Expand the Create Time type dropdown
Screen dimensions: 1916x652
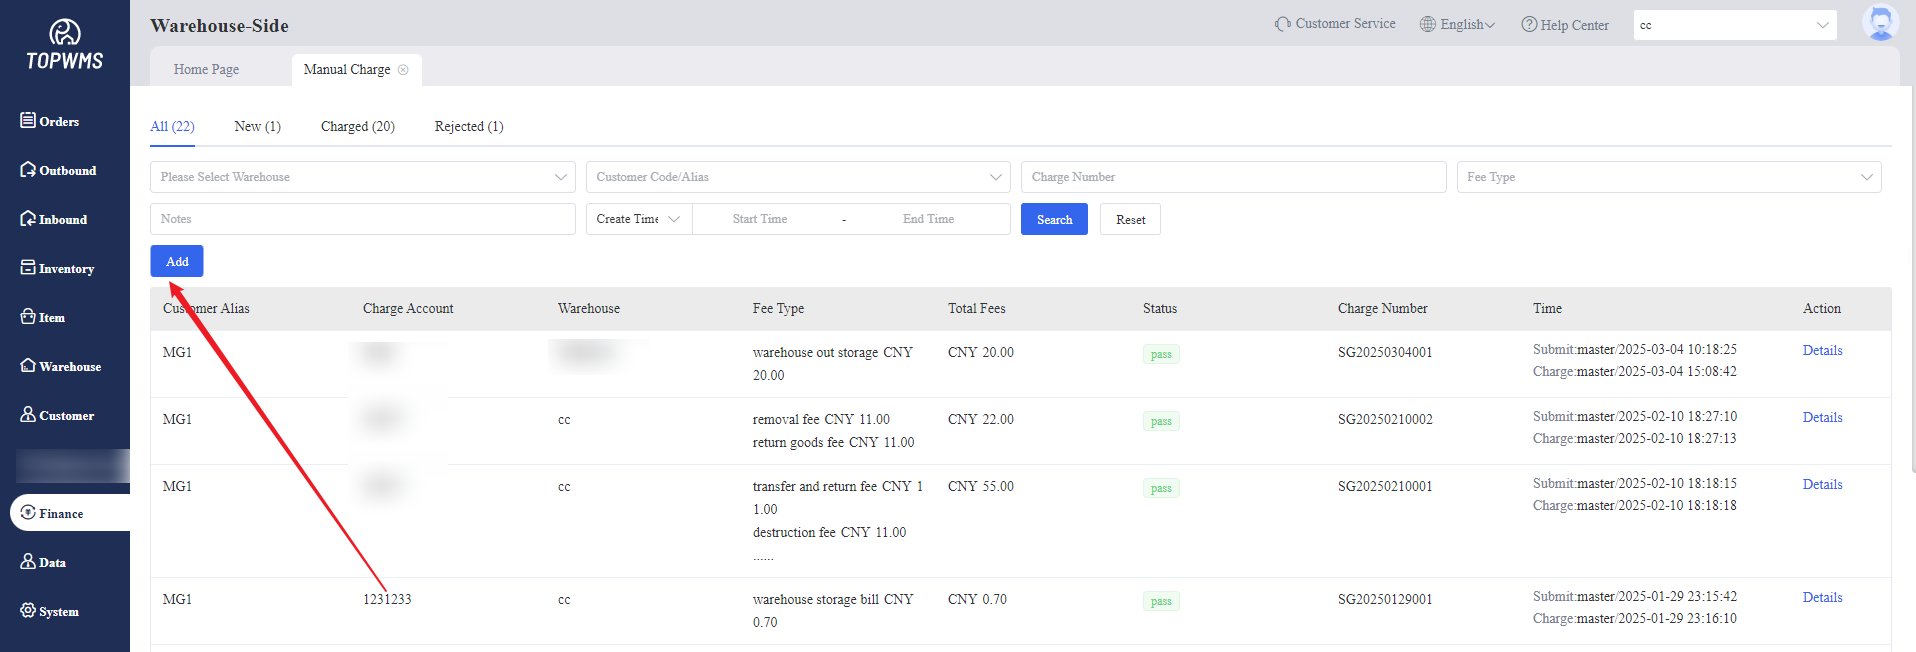[x=638, y=219]
